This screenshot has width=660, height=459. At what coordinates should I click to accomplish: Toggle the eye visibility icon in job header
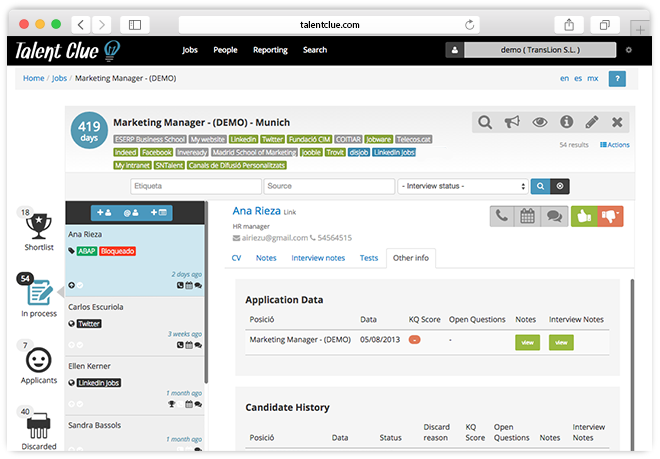(540, 122)
